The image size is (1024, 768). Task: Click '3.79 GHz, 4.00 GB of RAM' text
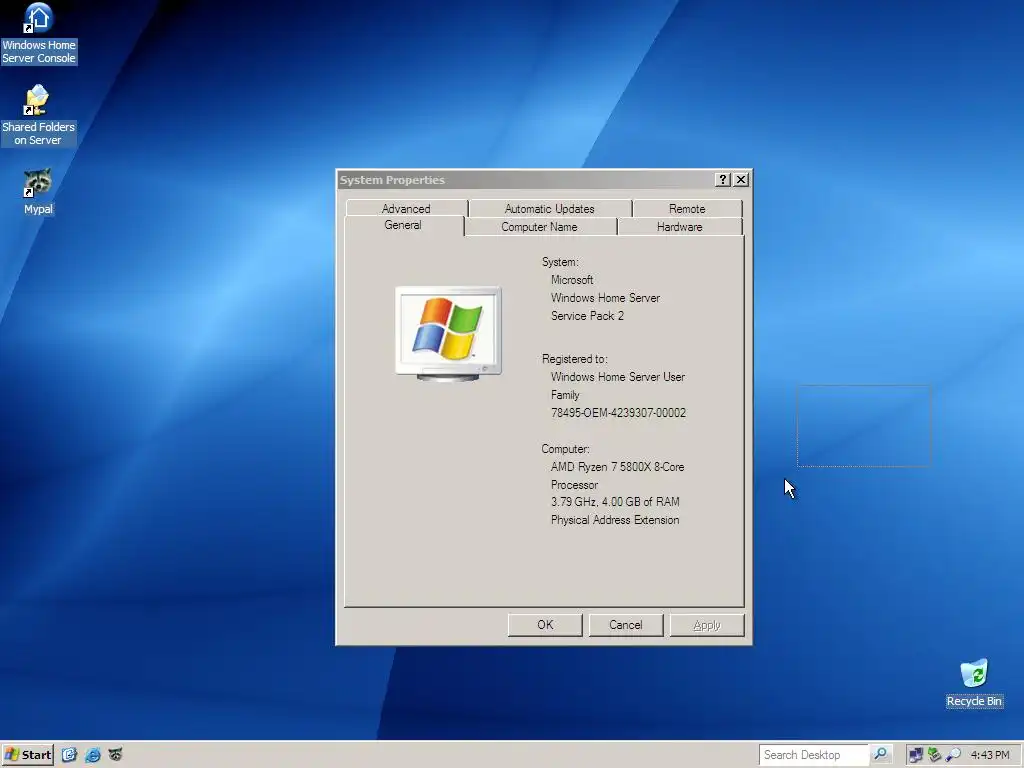615,502
